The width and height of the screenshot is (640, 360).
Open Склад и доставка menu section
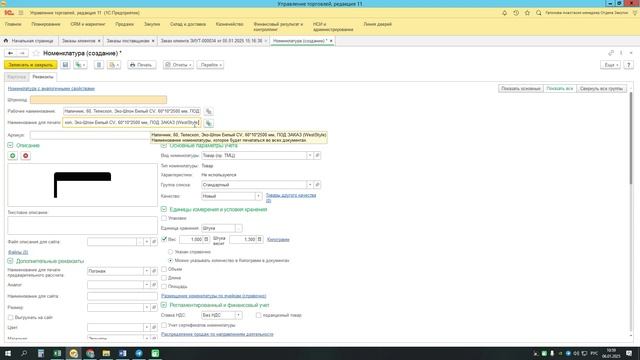pos(188,24)
